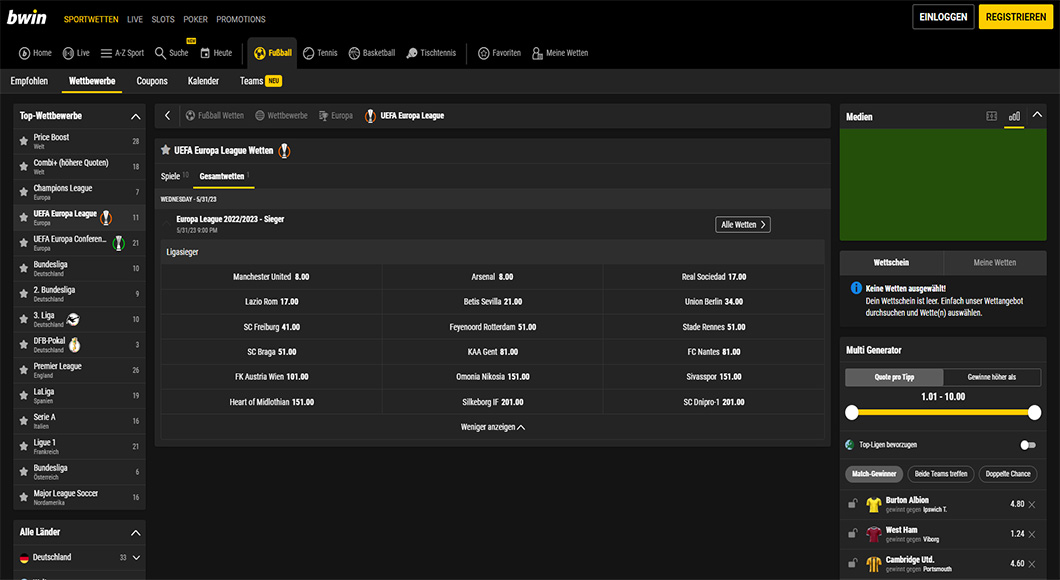Click the Wettbewerbe breadcrumb globe icon
1060x580 pixels.
coord(260,116)
